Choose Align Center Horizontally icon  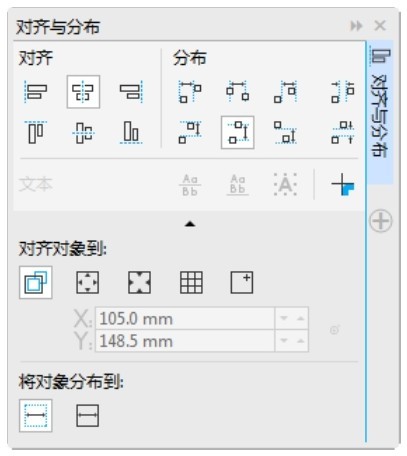(x=83, y=92)
